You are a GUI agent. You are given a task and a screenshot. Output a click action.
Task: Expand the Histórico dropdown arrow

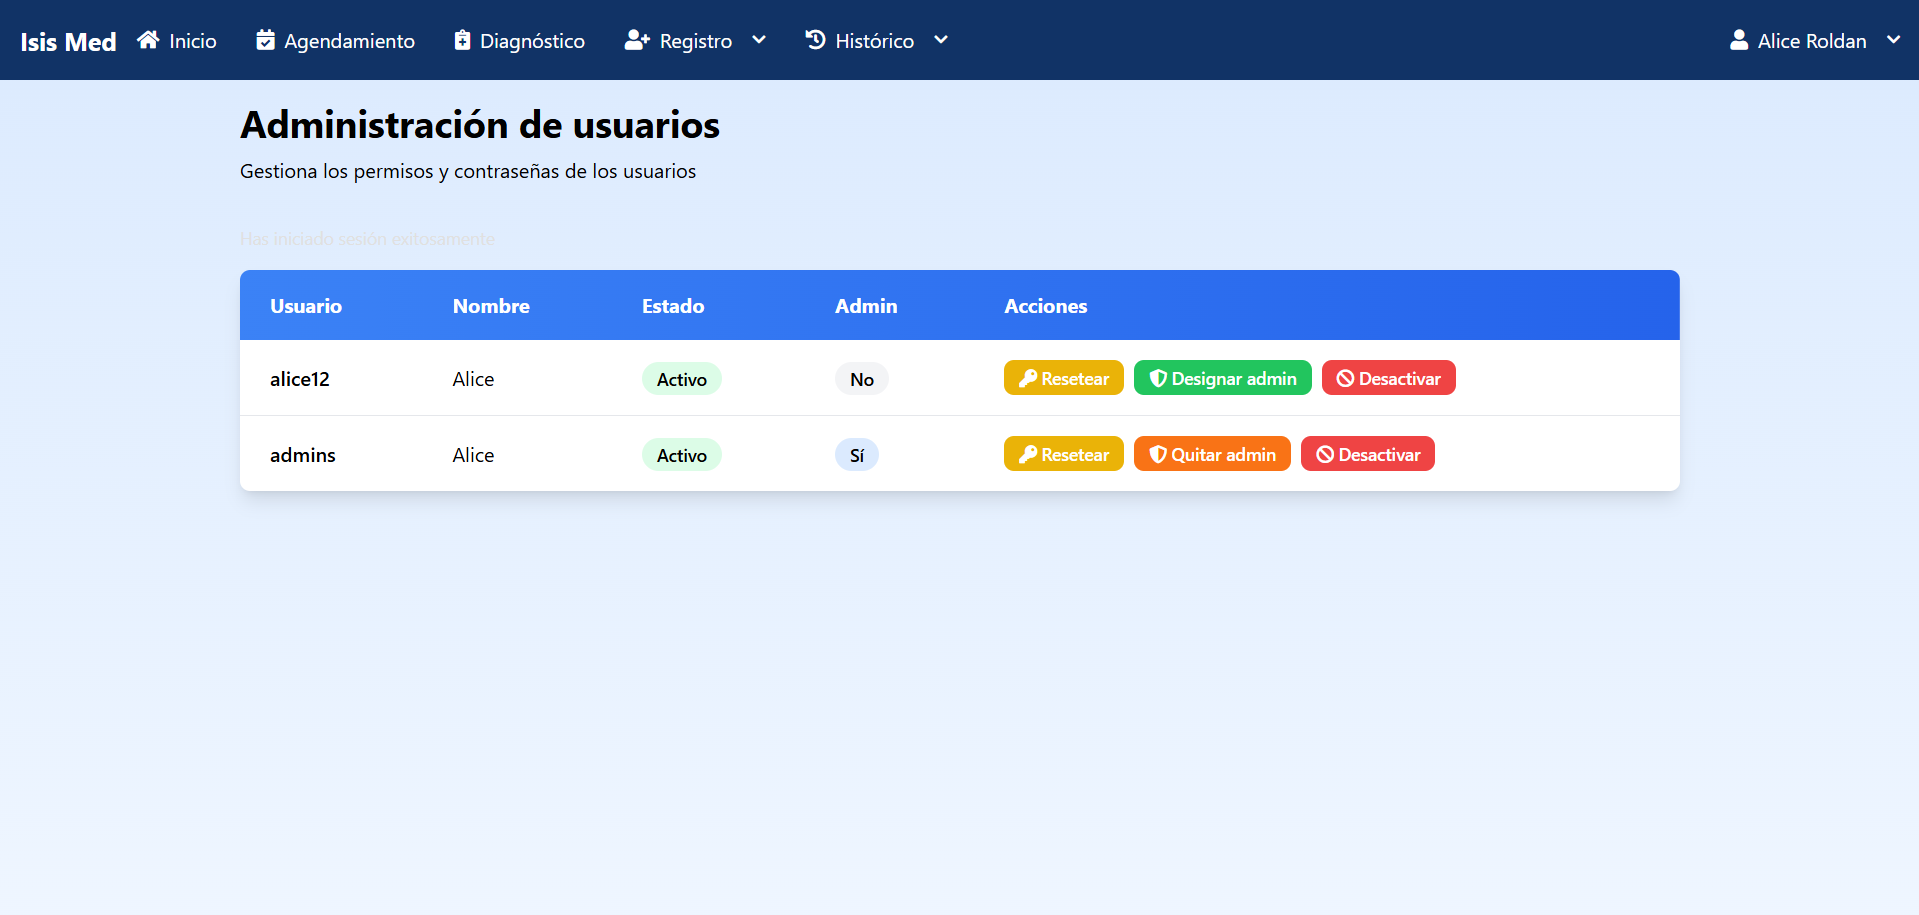941,40
